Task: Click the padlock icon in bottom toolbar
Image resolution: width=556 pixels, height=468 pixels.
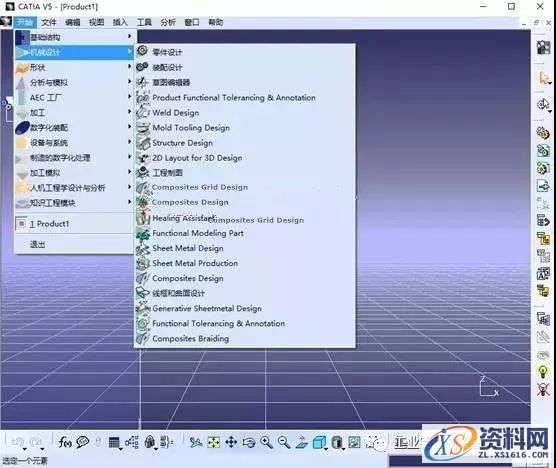Action: [x=150, y=442]
